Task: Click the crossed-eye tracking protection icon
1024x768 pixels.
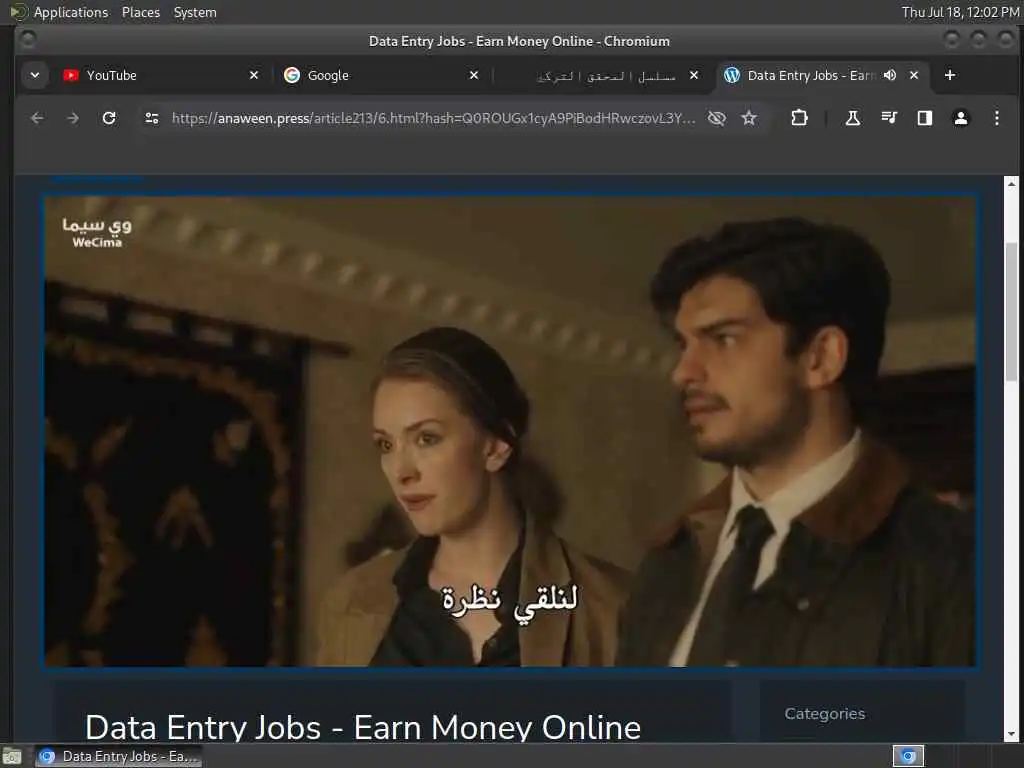Action: pyautogui.click(x=716, y=118)
